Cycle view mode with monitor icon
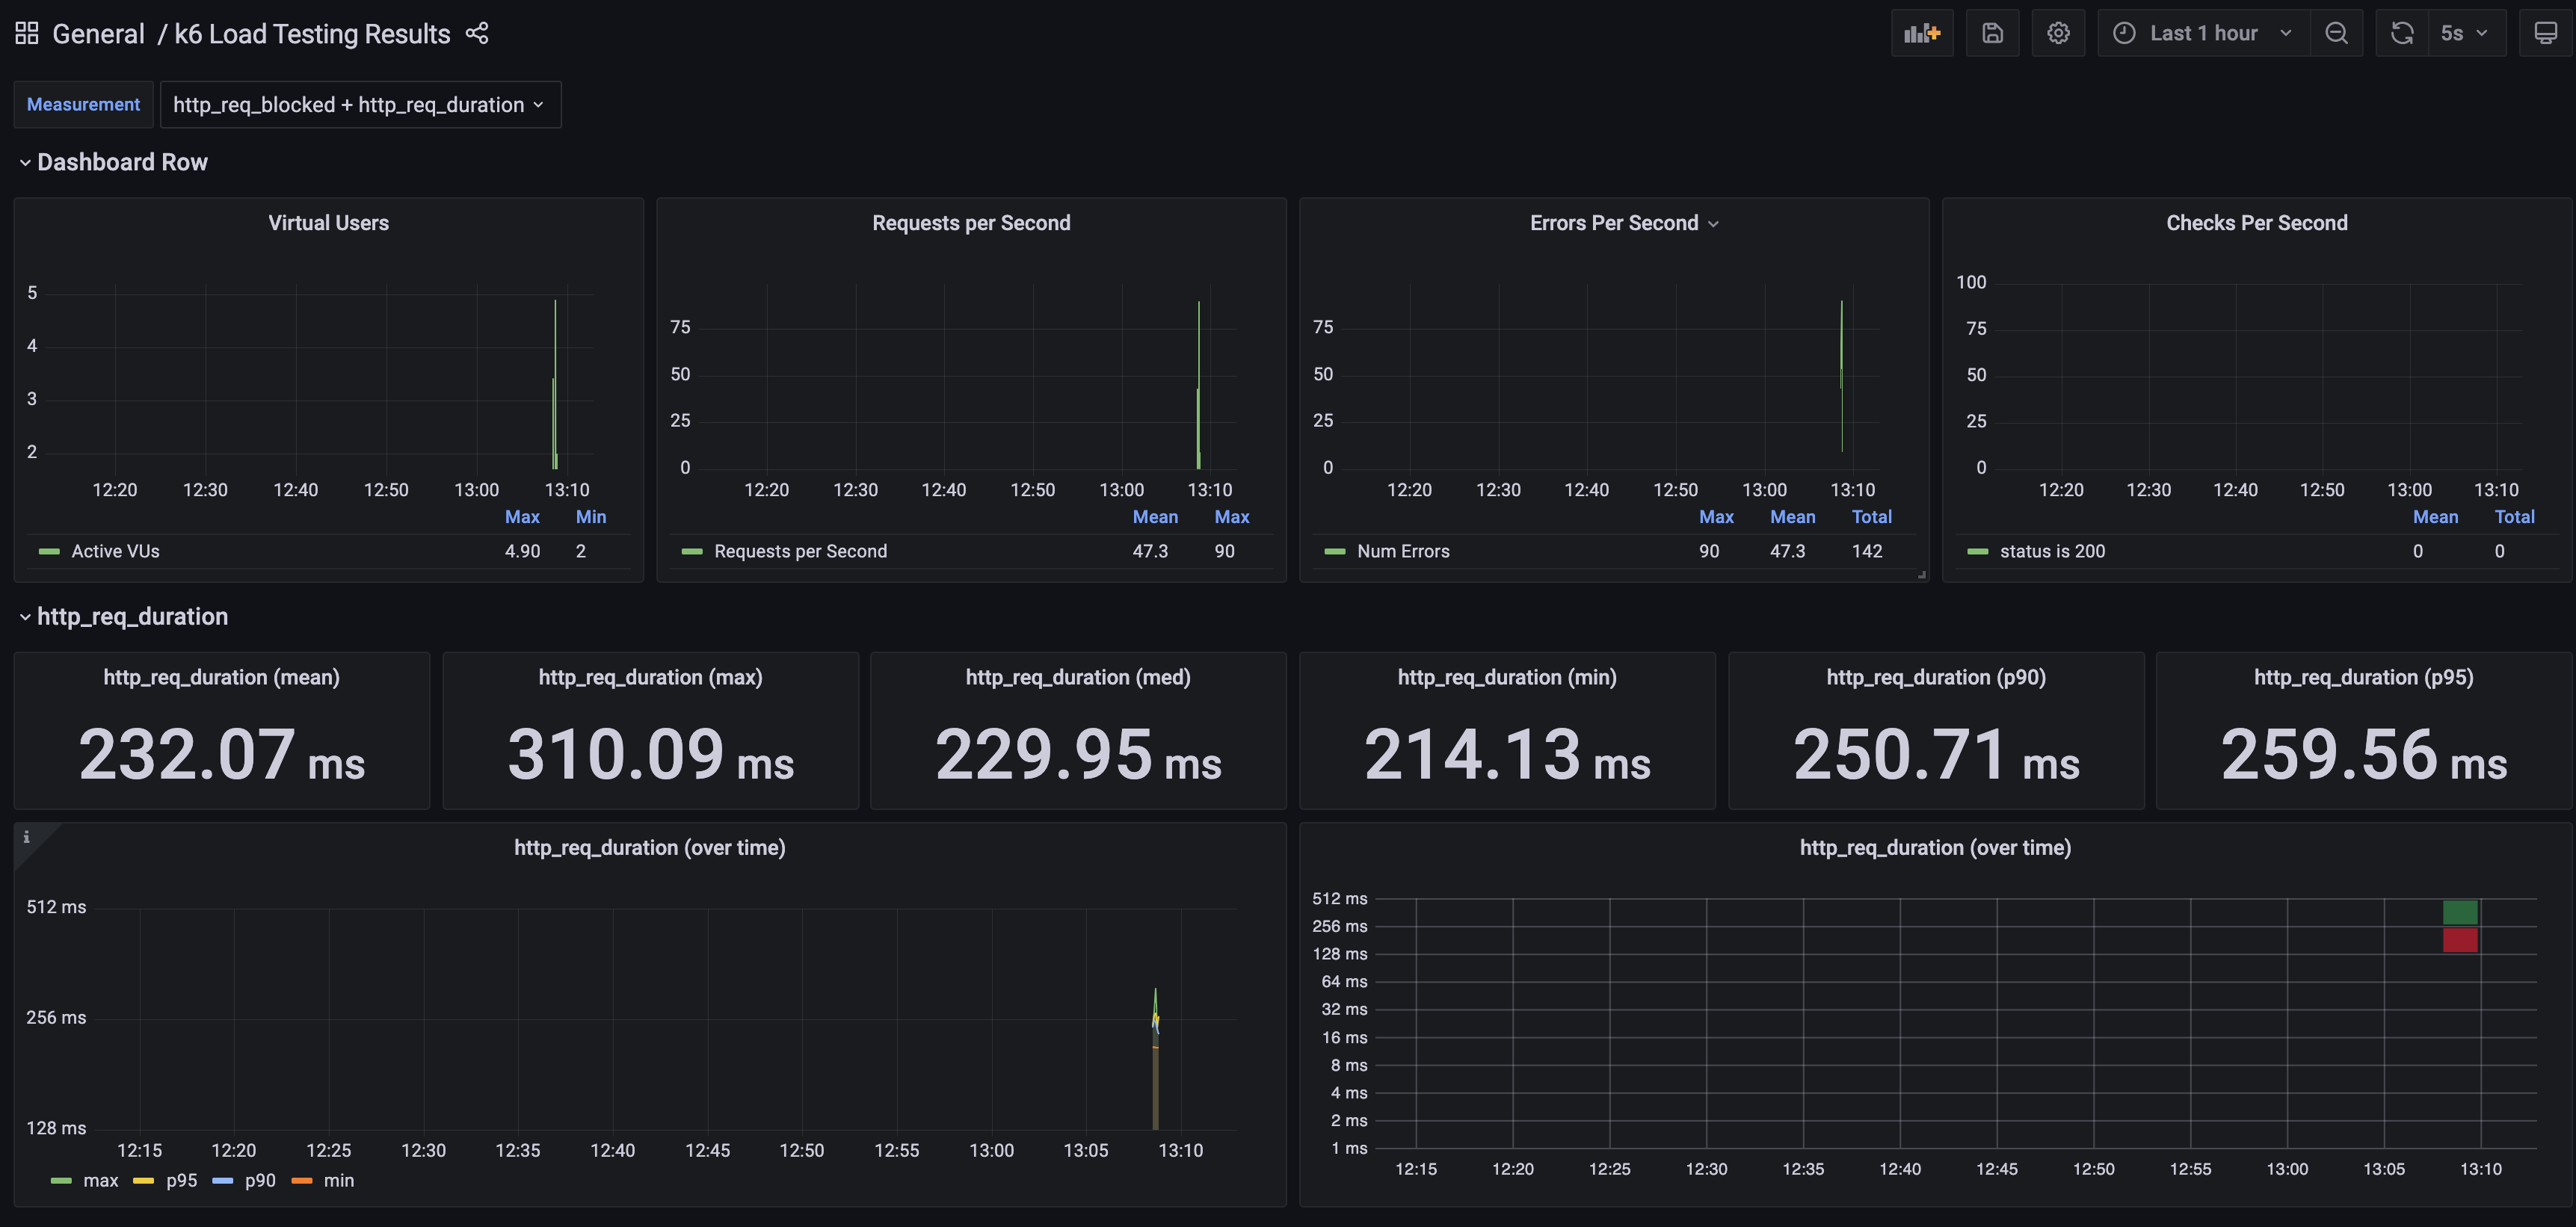 pyautogui.click(x=2545, y=33)
